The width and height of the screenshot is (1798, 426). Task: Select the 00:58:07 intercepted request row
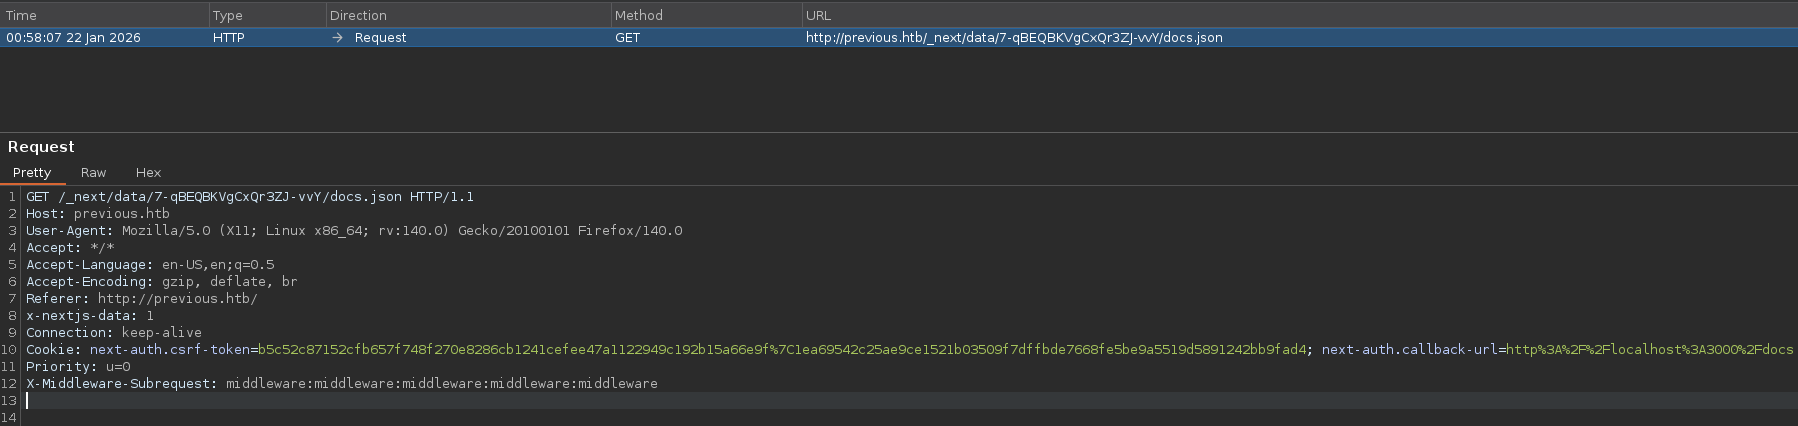point(73,38)
